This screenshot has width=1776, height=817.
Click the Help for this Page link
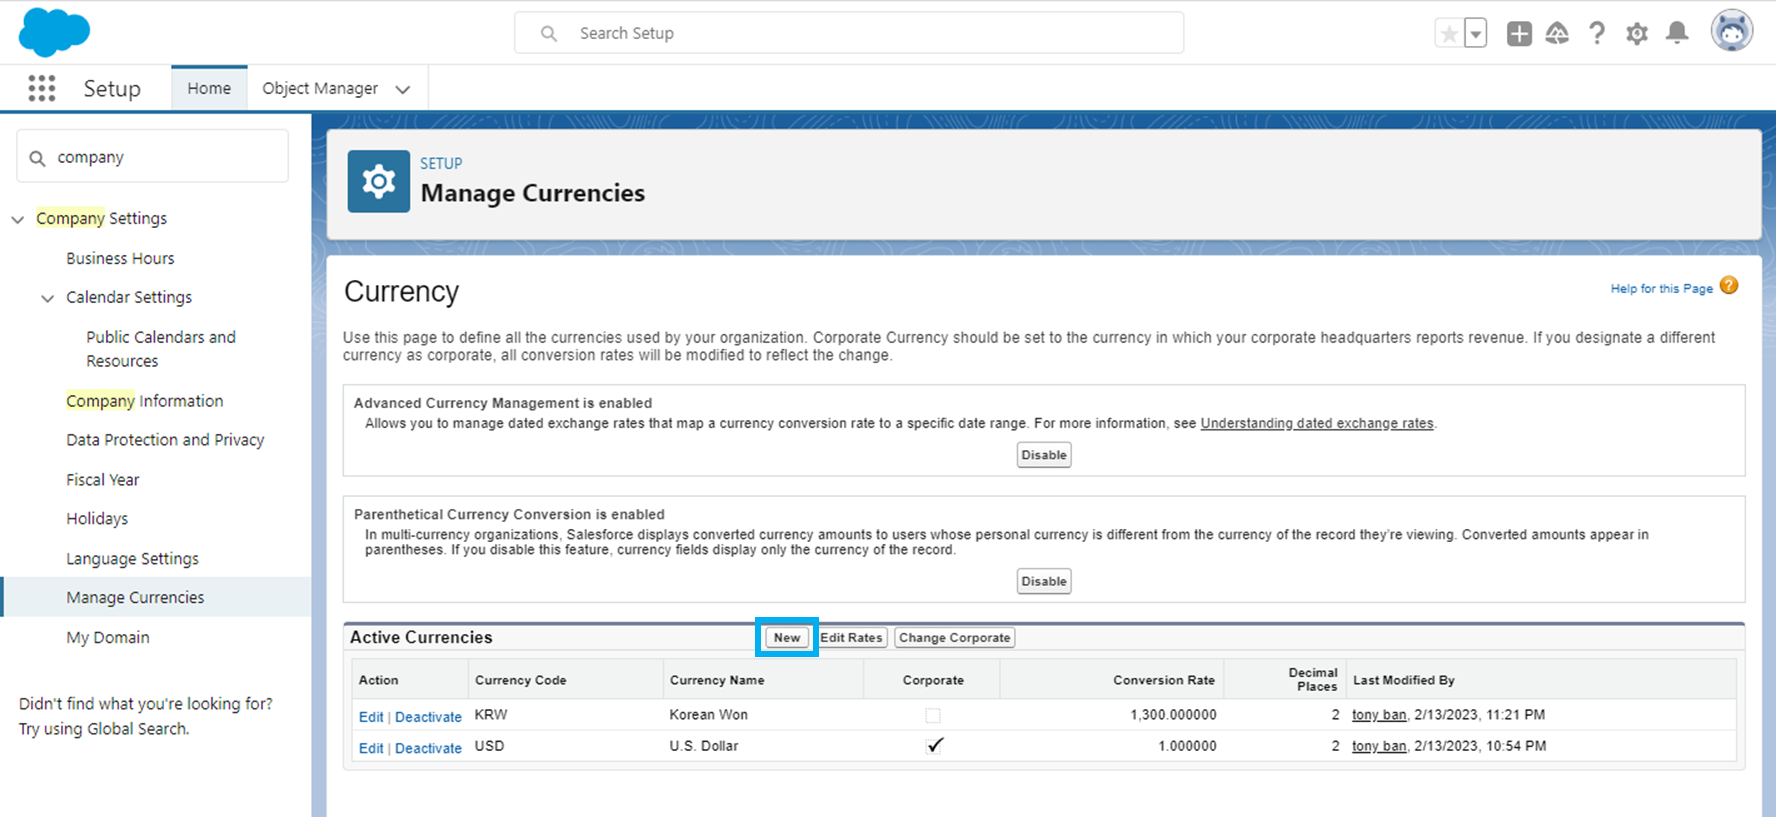1661,288
